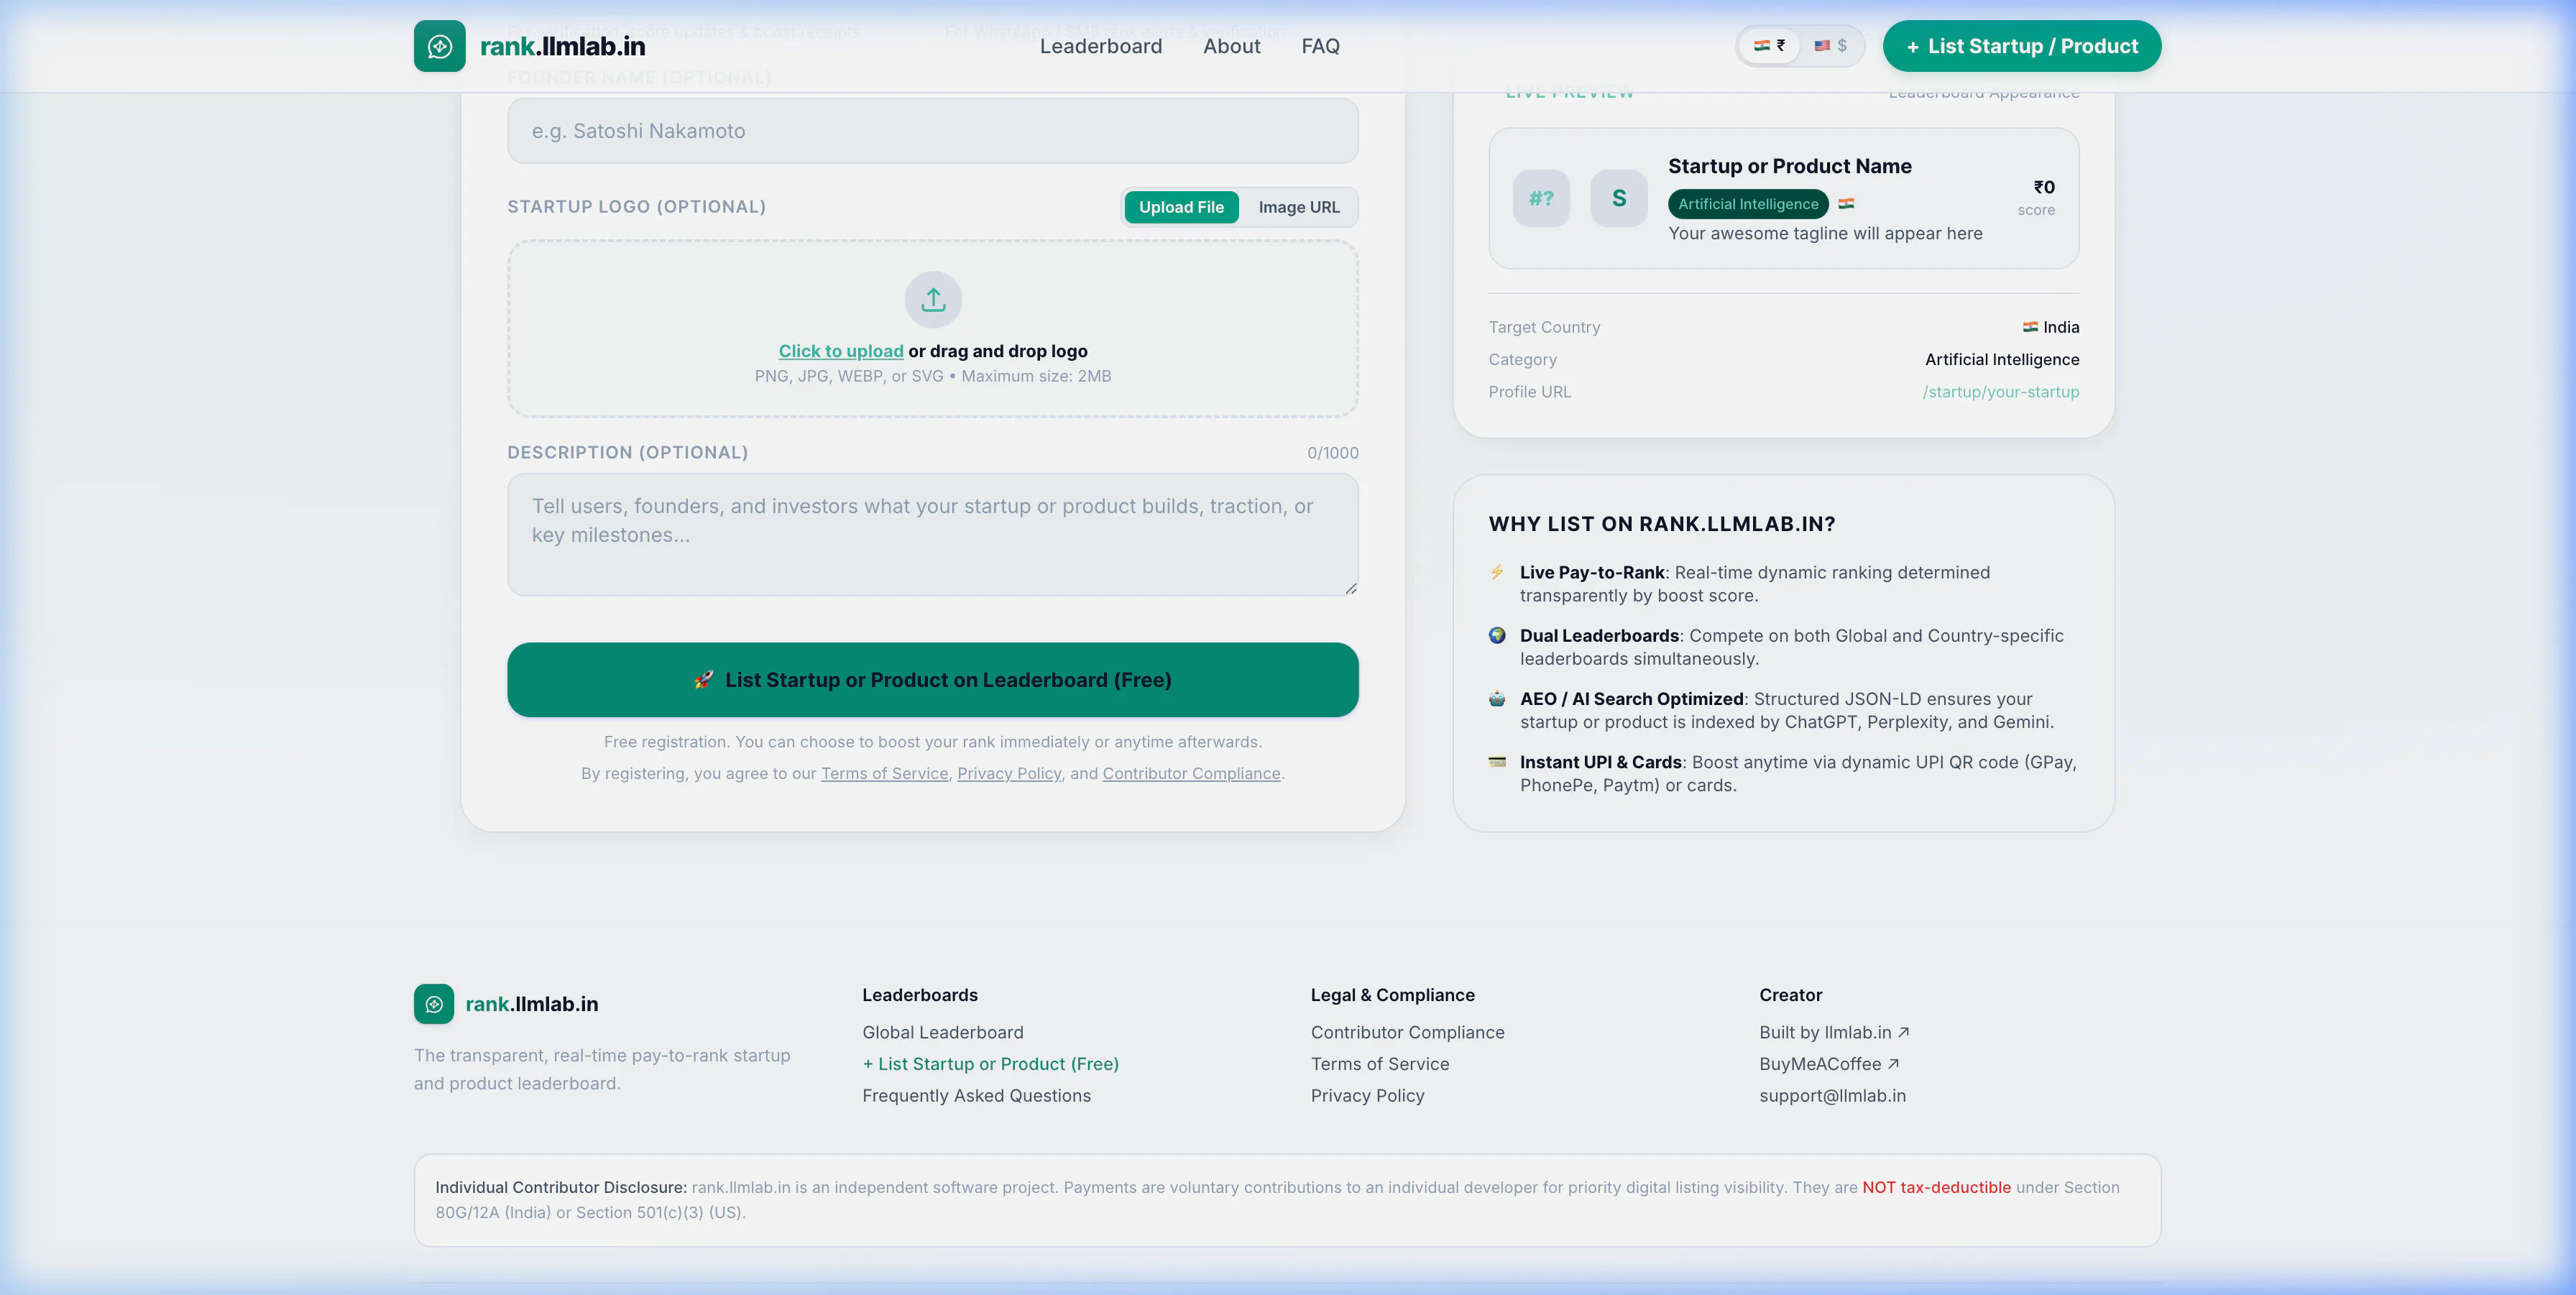The width and height of the screenshot is (2576, 1295).
Task: Open the FAQ nav item
Action: click(x=1320, y=46)
